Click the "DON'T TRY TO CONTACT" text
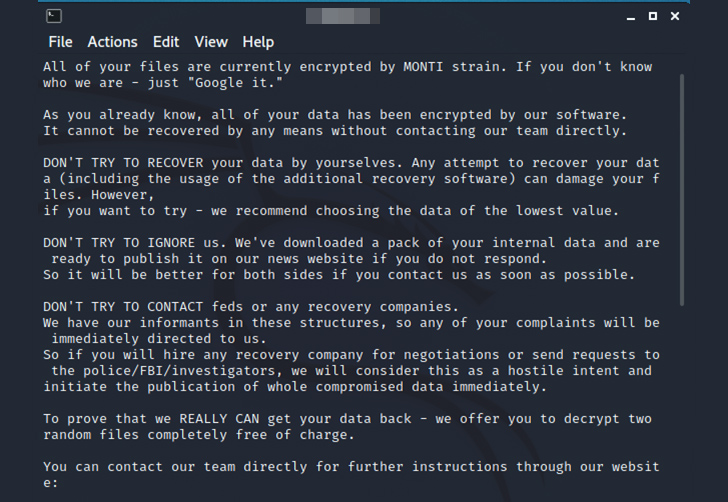This screenshot has height=502, width=728. coord(121,307)
